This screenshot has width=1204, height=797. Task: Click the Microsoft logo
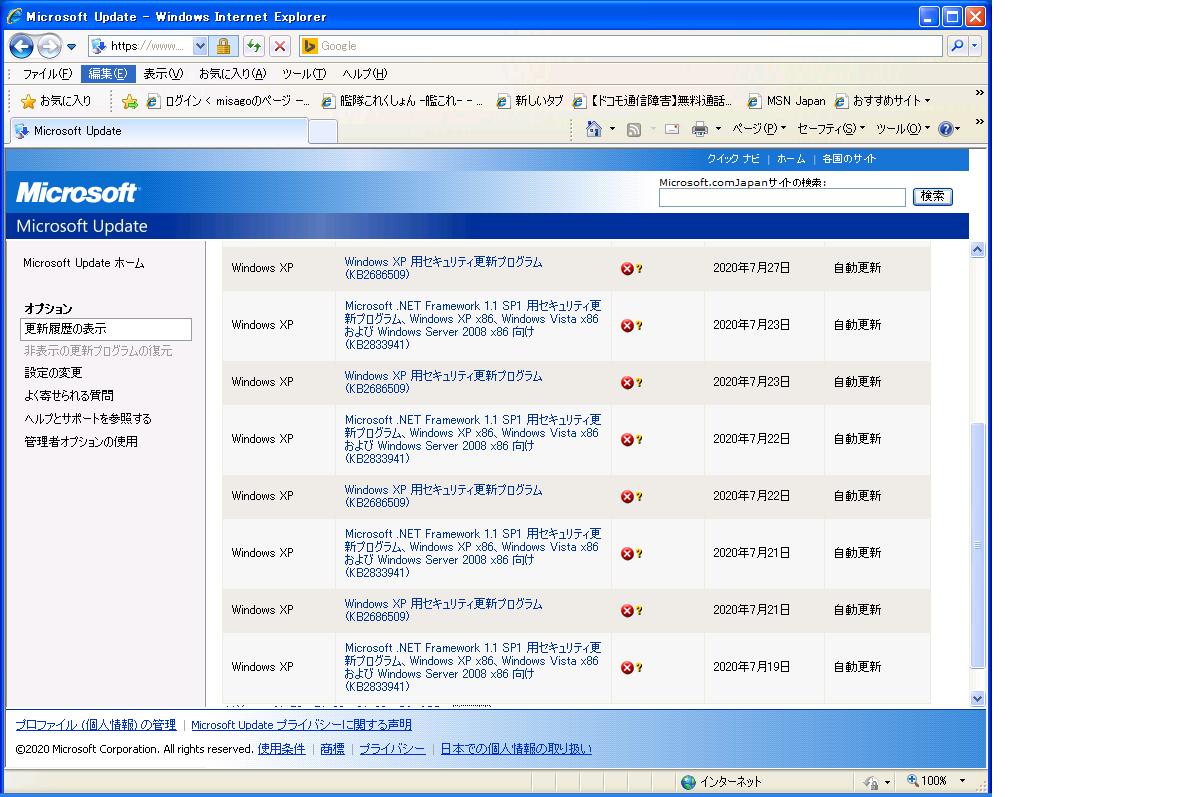[77, 192]
